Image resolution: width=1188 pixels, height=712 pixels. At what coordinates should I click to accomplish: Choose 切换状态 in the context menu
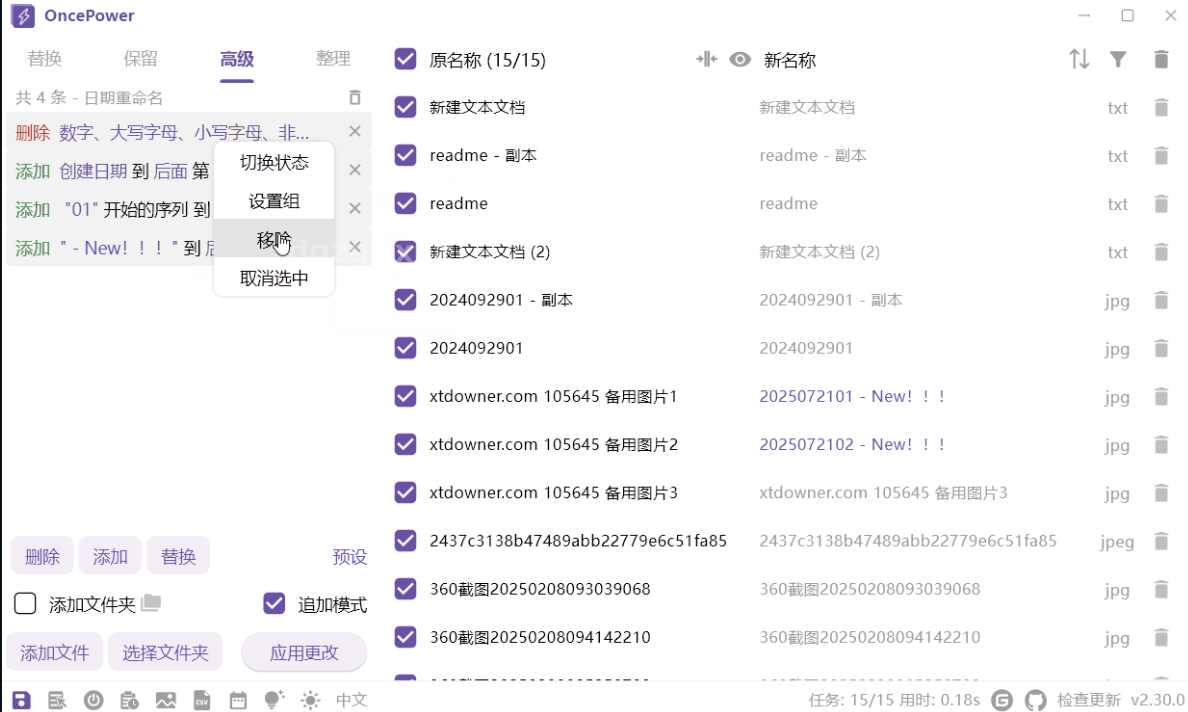(274, 163)
